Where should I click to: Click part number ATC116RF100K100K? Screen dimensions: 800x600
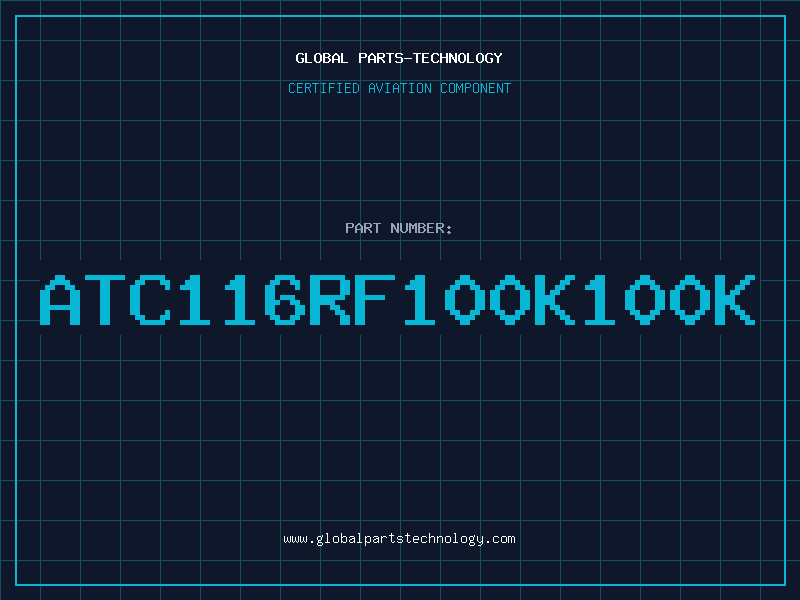point(397,299)
